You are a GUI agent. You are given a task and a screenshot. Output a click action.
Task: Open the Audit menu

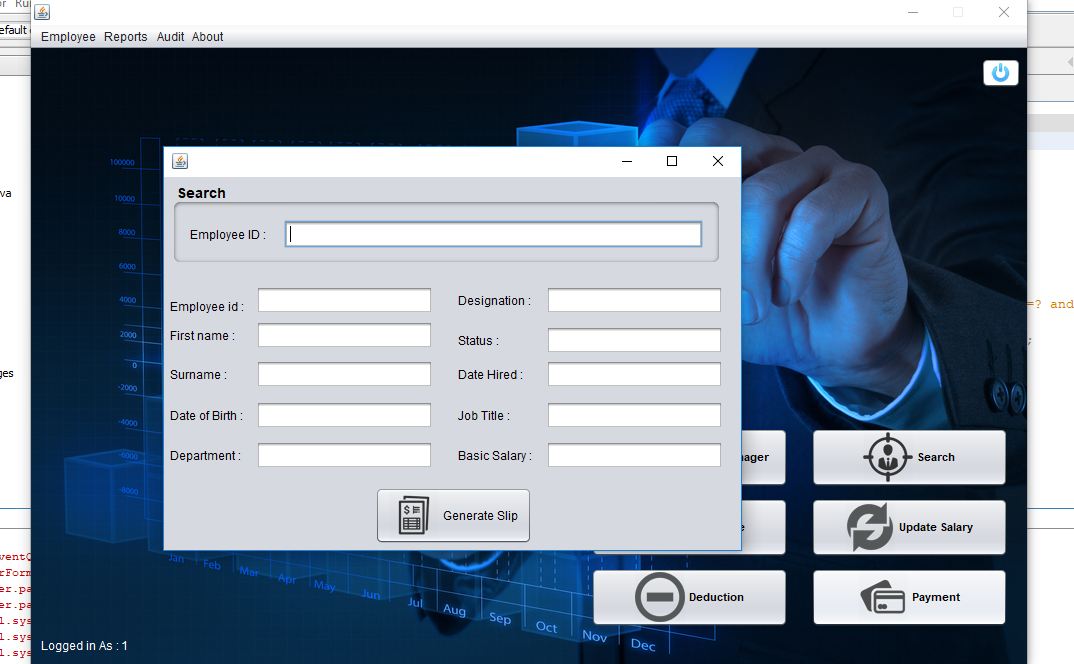[170, 37]
